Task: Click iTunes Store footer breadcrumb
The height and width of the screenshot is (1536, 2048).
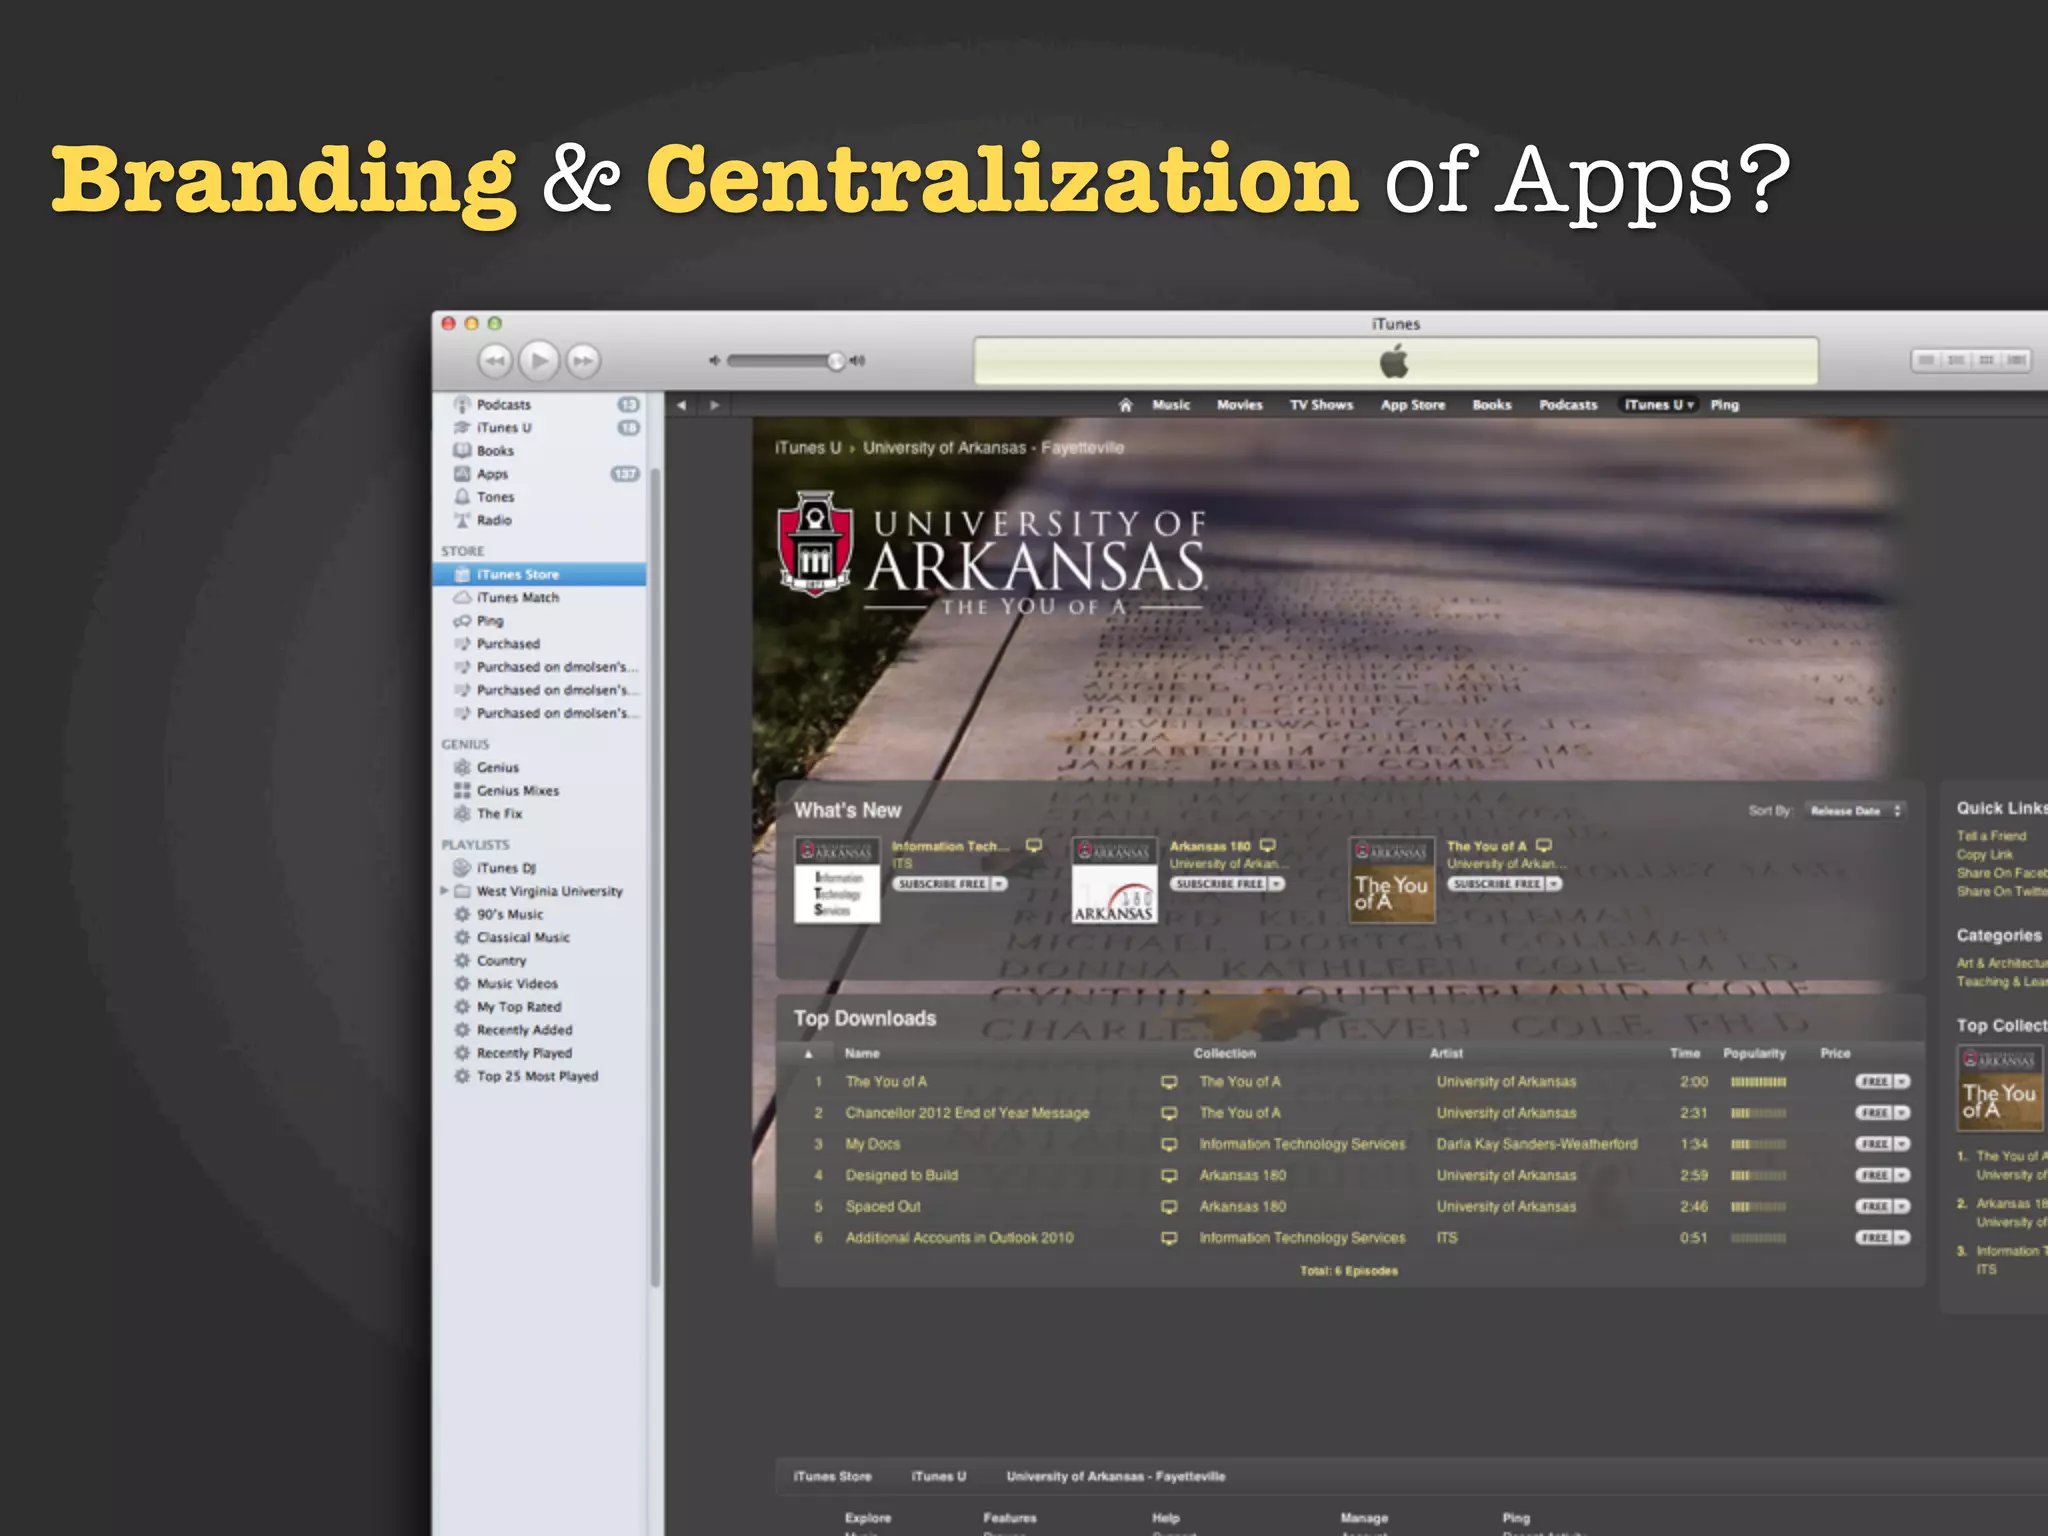Action: coord(832,1476)
